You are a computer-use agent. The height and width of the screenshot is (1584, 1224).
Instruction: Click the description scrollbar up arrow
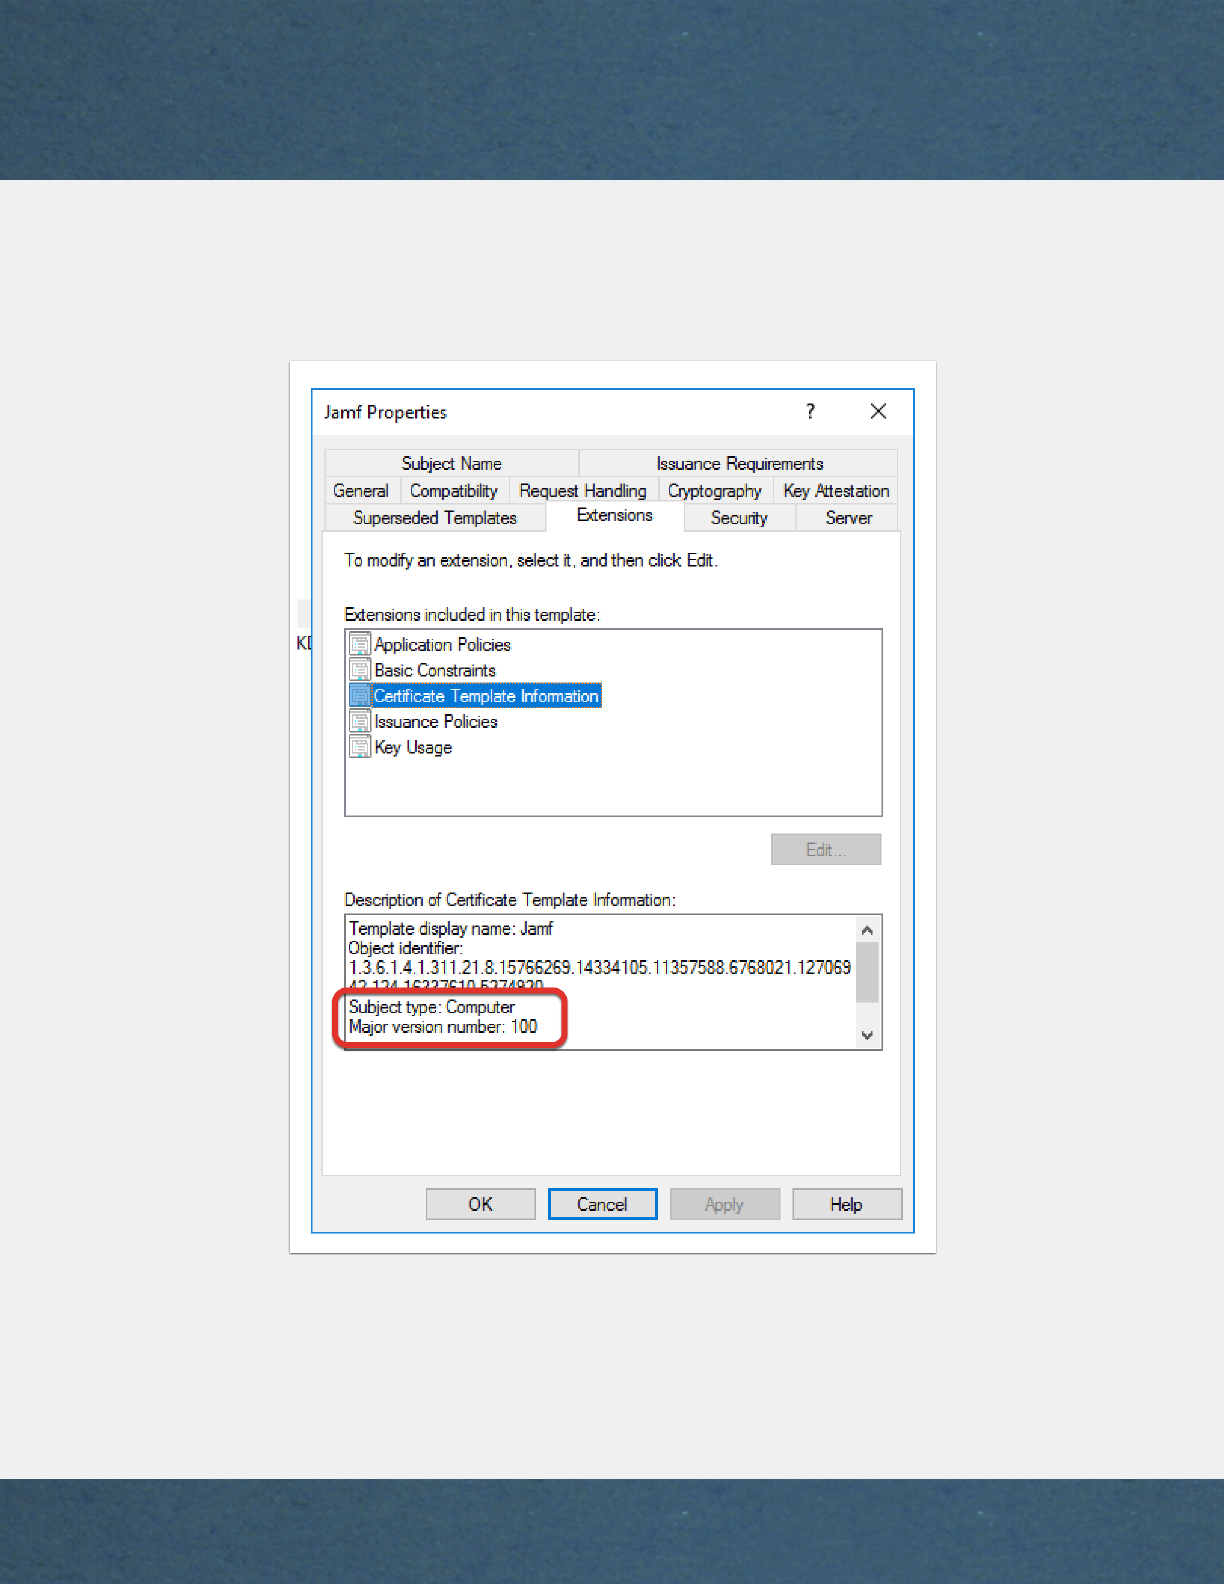(x=867, y=930)
